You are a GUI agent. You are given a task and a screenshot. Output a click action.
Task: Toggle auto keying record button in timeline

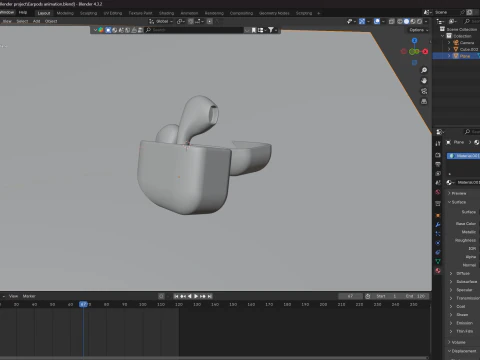pyautogui.click(x=161, y=296)
